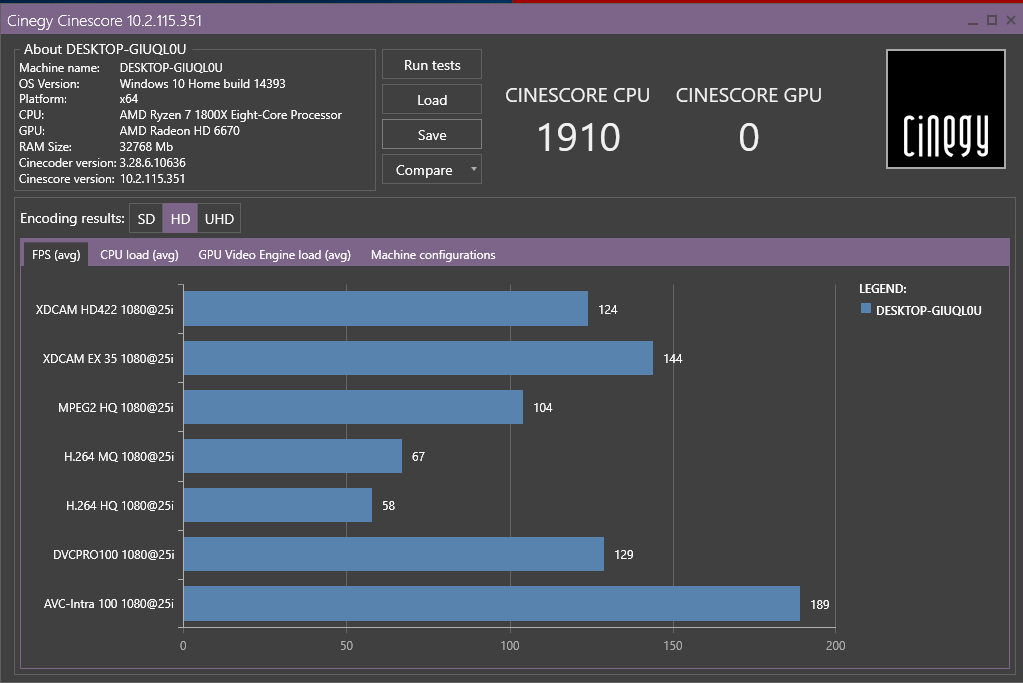This screenshot has width=1023, height=683.
Task: Close the Cinescore window
Action: point(1011,20)
